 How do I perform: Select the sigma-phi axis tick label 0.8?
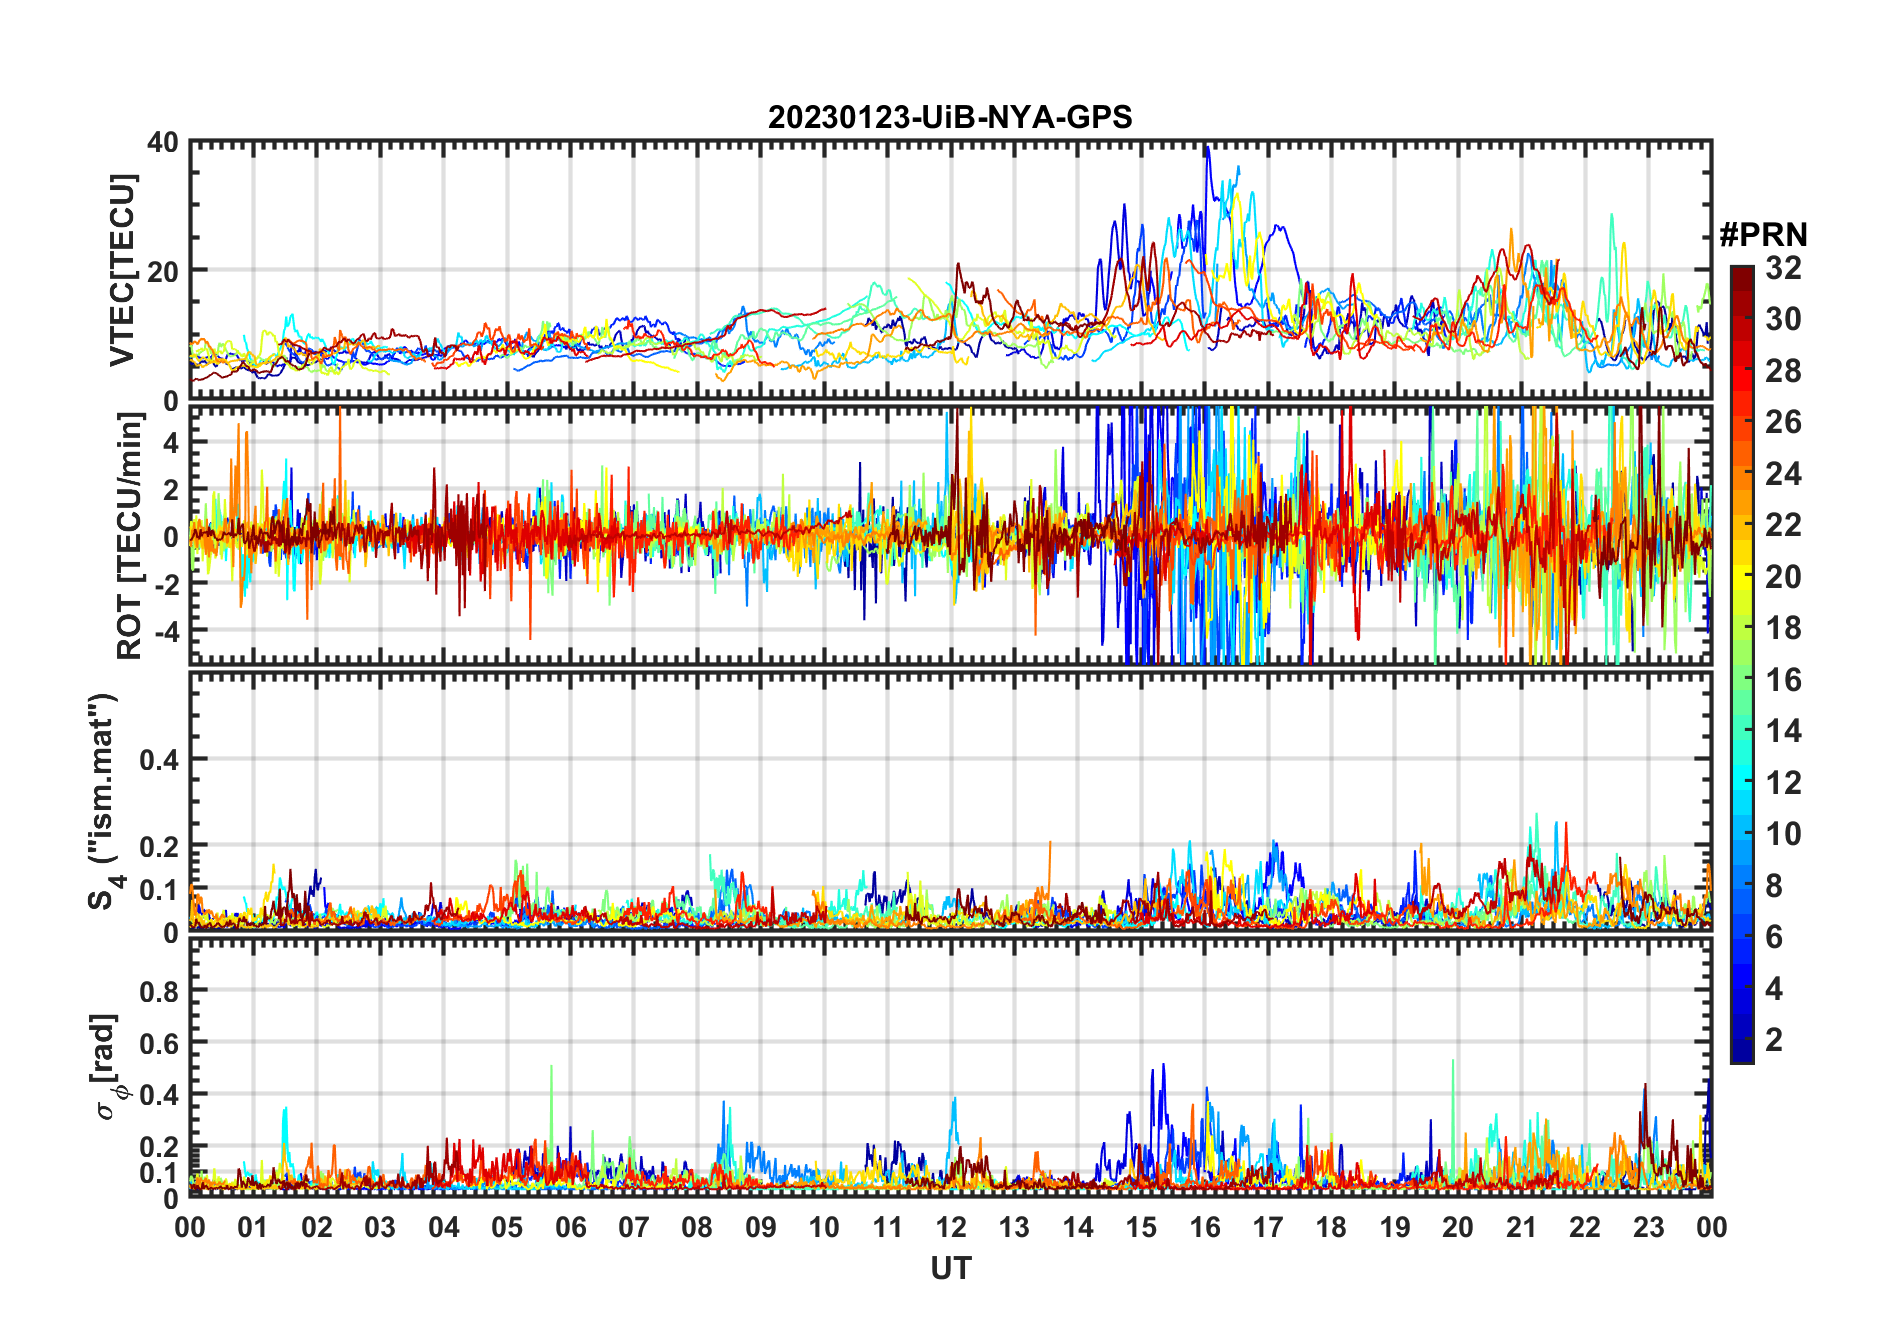click(x=159, y=991)
